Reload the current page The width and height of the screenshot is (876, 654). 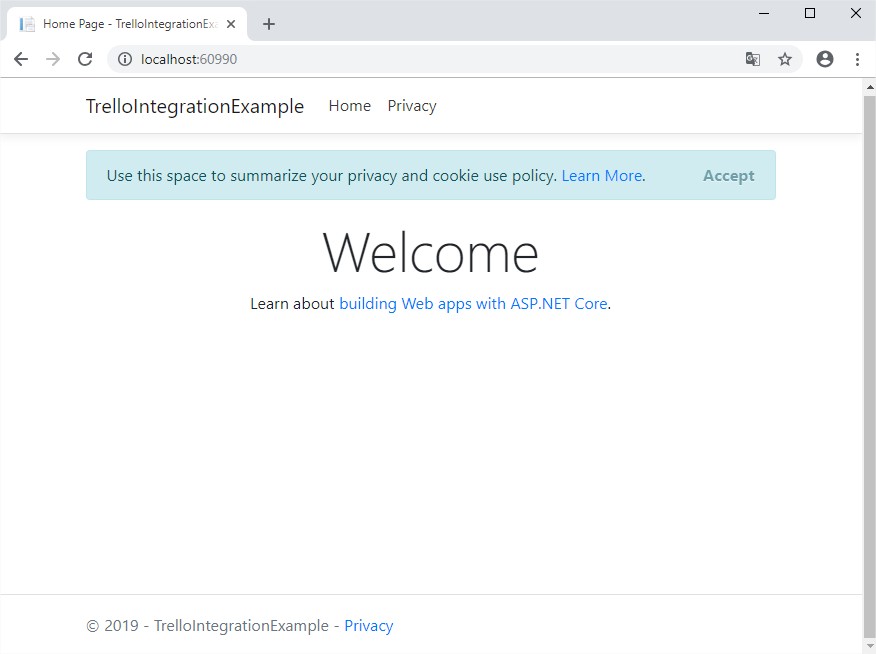85,59
